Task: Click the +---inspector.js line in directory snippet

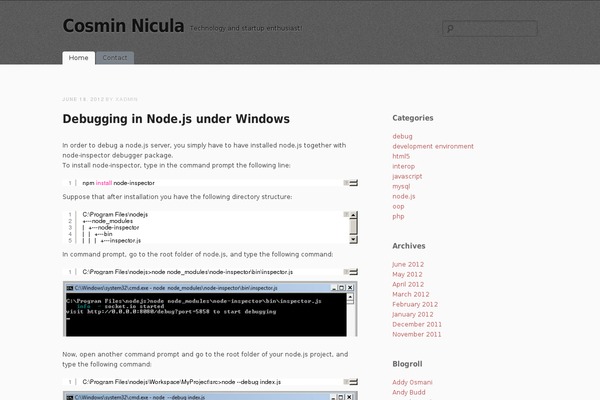Action: tap(112, 240)
